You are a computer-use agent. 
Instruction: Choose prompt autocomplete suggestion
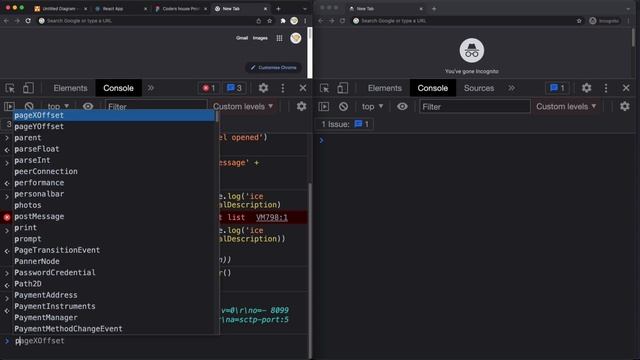tap(114, 239)
